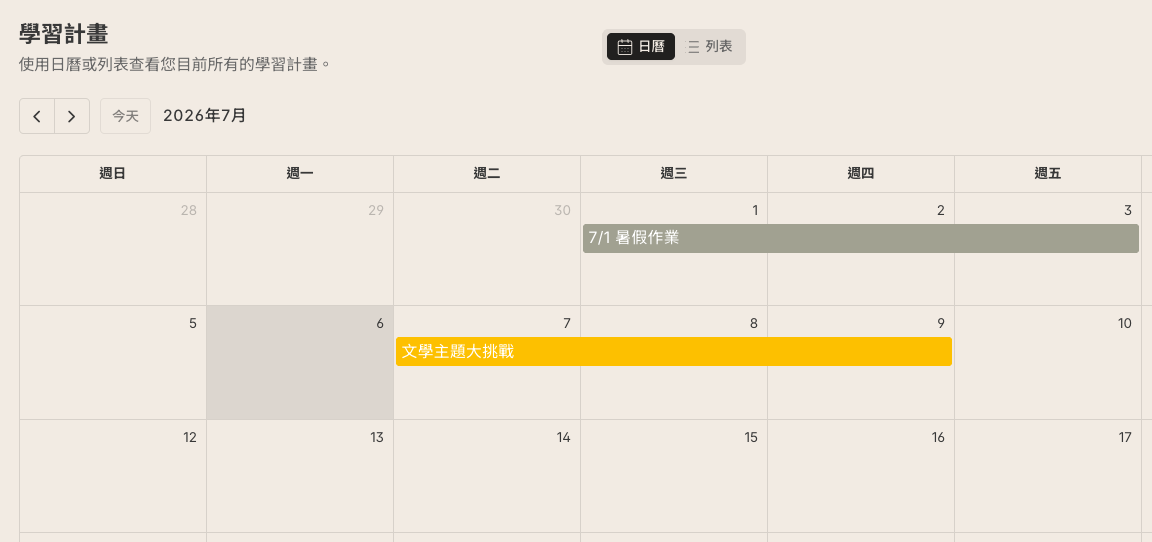This screenshot has height=542, width=1152.
Task: Select date 14 in the calendar
Action: (564, 438)
